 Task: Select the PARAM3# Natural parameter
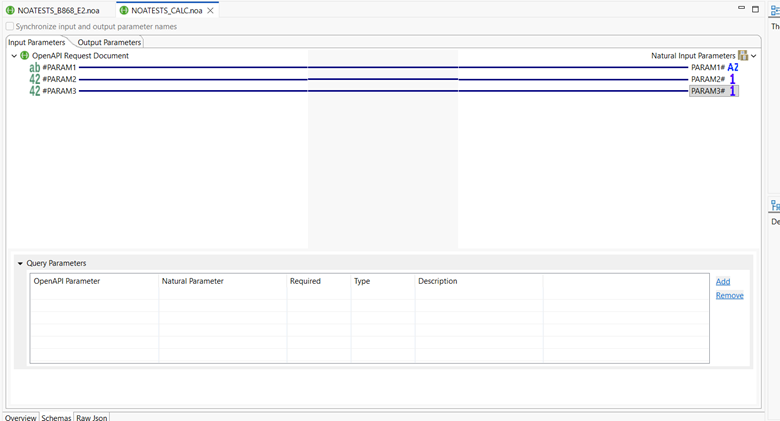(708, 91)
